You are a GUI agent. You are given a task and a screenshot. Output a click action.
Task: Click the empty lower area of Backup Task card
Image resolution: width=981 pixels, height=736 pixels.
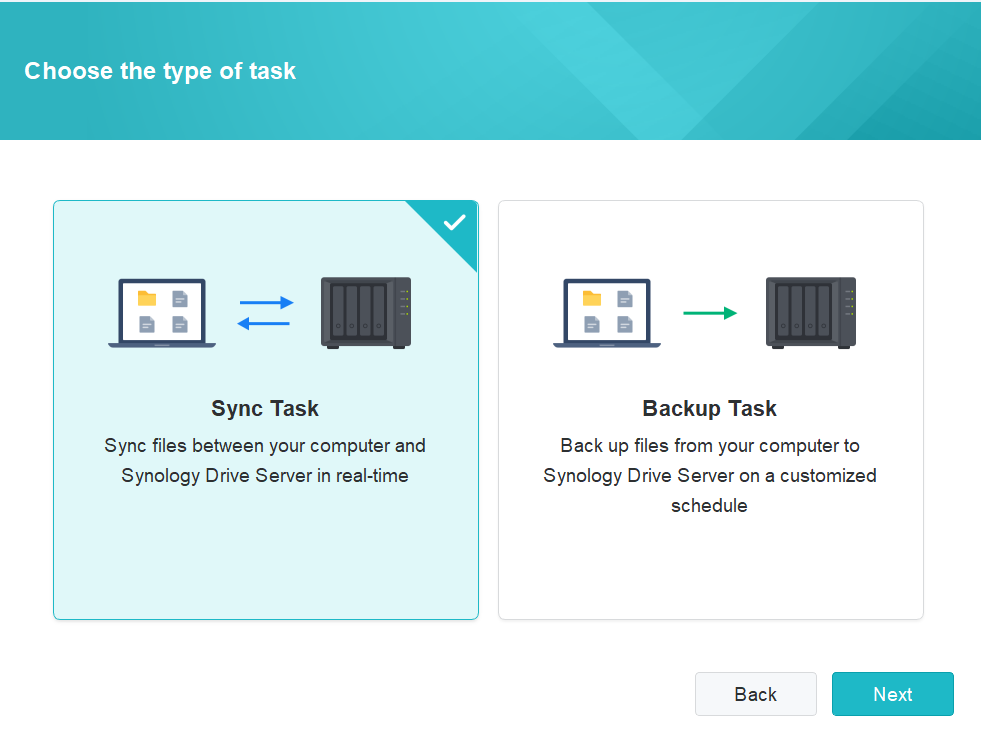click(x=711, y=566)
